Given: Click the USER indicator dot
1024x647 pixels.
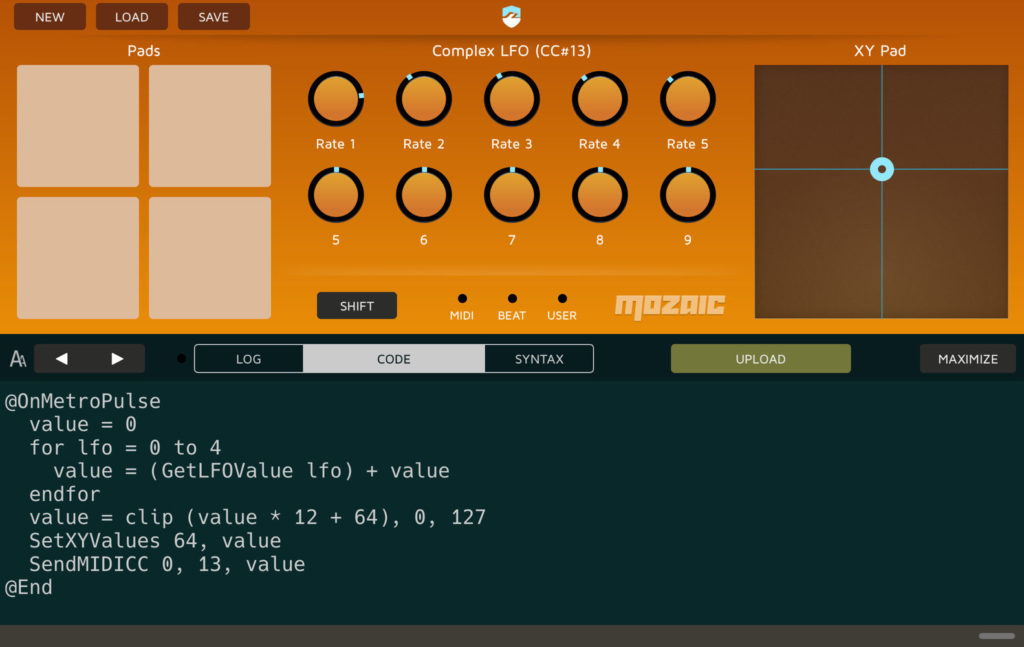Looking at the screenshot, I should [x=562, y=298].
